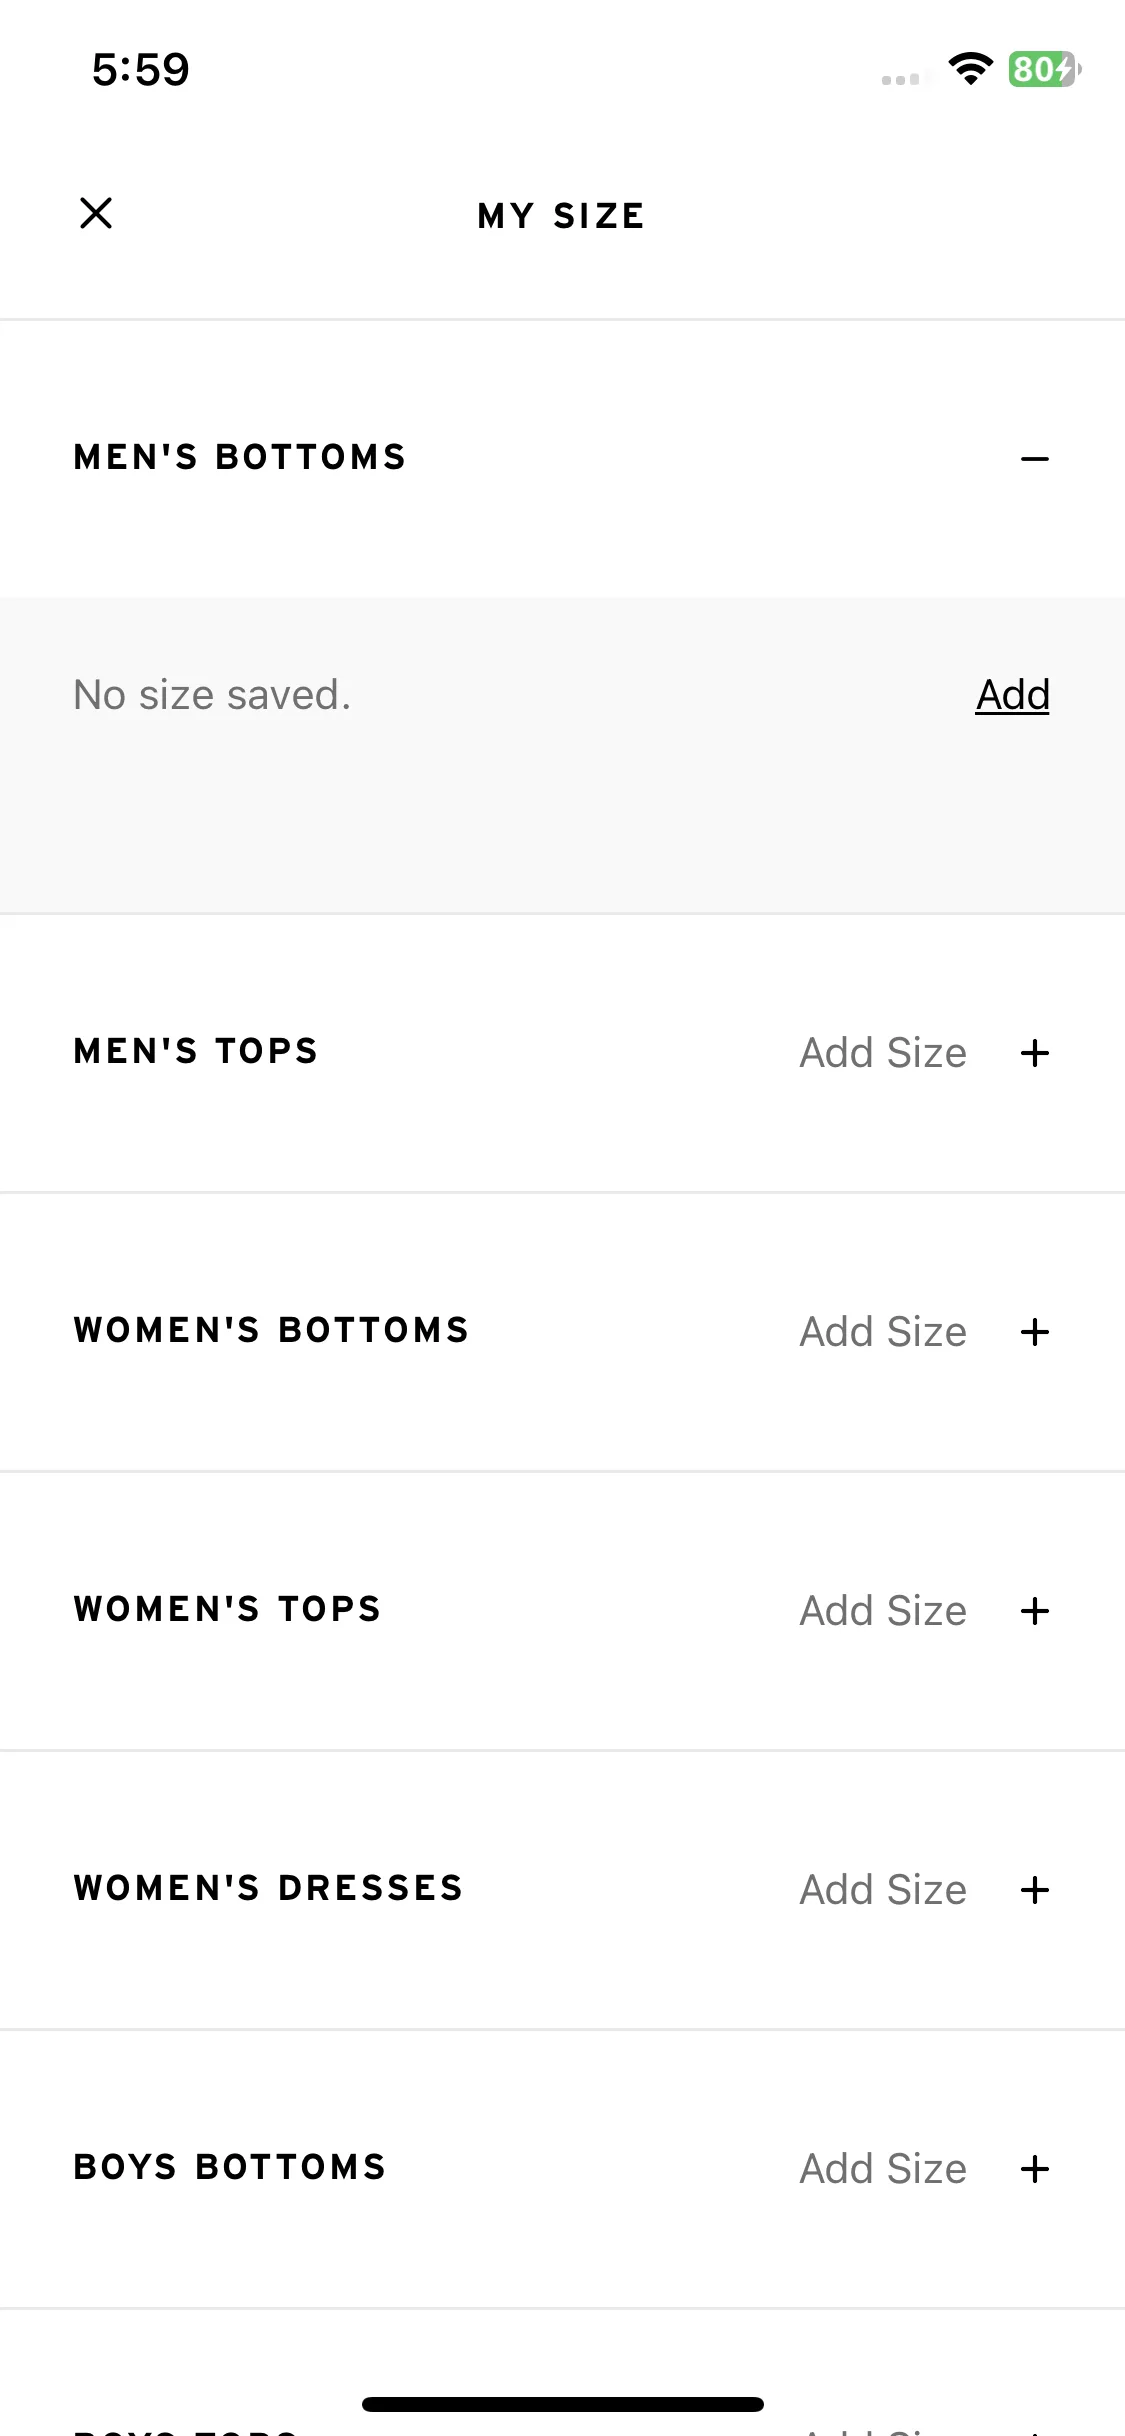The height and width of the screenshot is (2436, 1125).
Task: Expand the Men's Tops section
Action: (x=562, y=1053)
